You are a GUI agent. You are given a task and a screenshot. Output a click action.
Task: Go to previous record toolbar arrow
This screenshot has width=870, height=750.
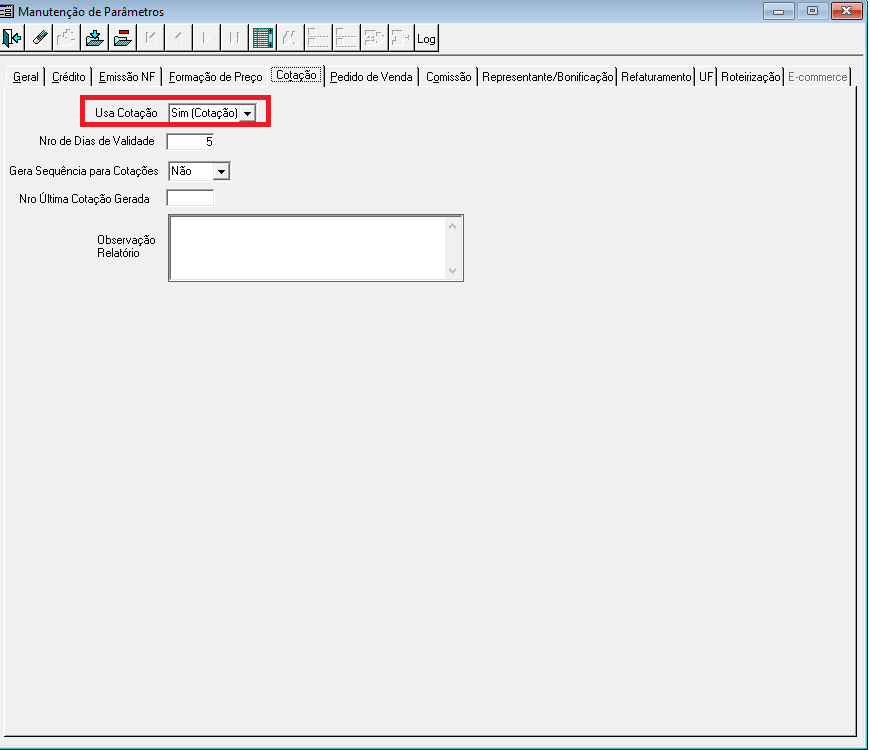pos(178,38)
